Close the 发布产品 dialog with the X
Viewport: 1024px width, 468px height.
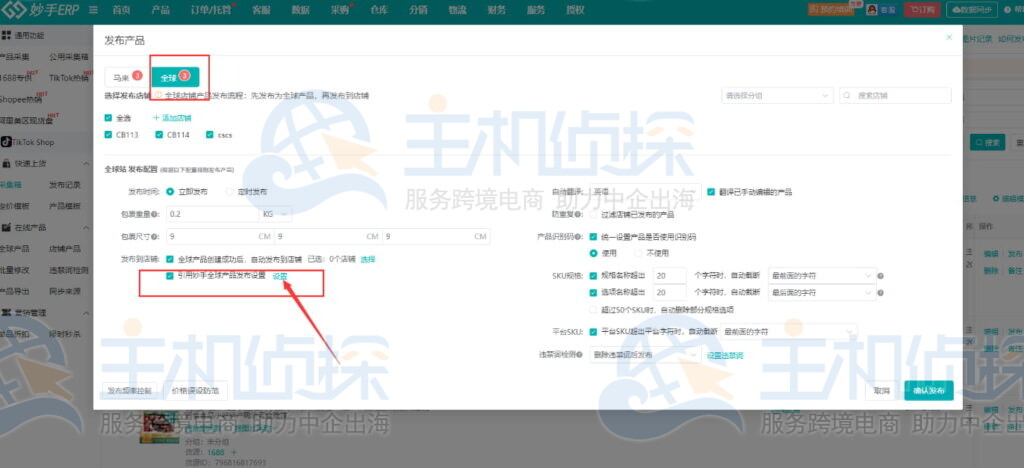pos(949,37)
